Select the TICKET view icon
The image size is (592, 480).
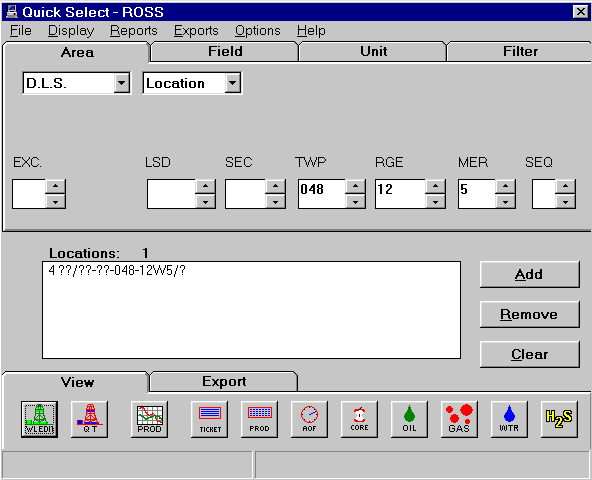click(x=210, y=419)
